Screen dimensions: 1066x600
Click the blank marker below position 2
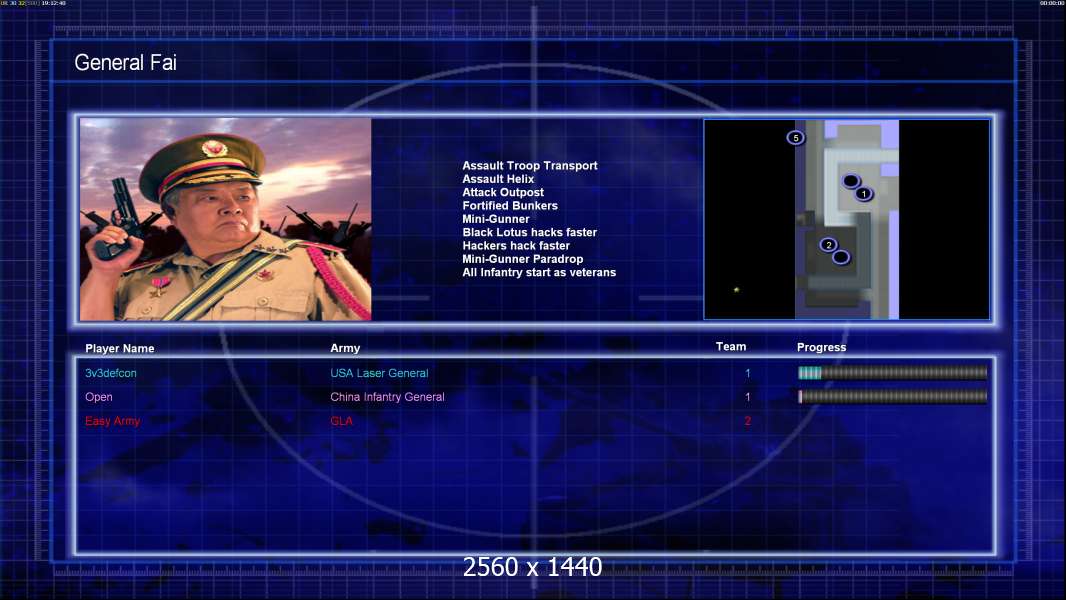click(841, 258)
